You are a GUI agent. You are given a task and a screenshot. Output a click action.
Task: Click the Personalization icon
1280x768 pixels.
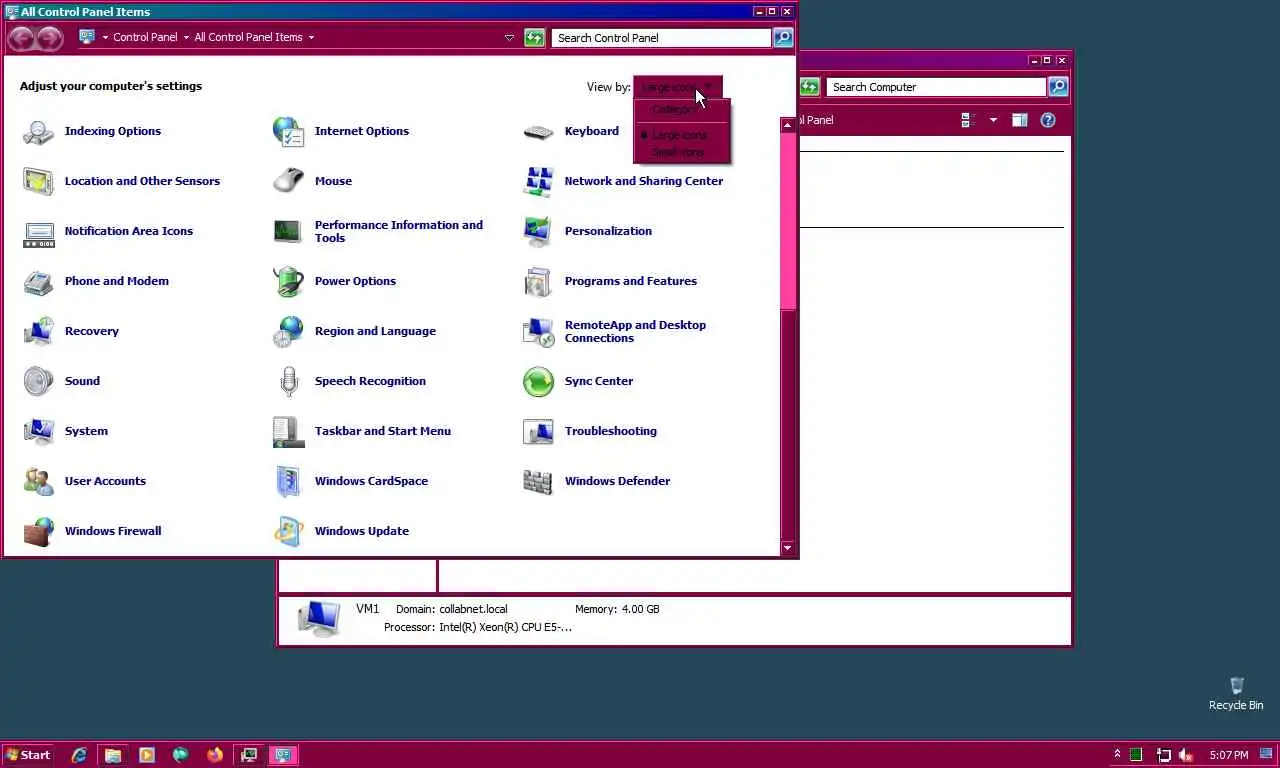[538, 231]
